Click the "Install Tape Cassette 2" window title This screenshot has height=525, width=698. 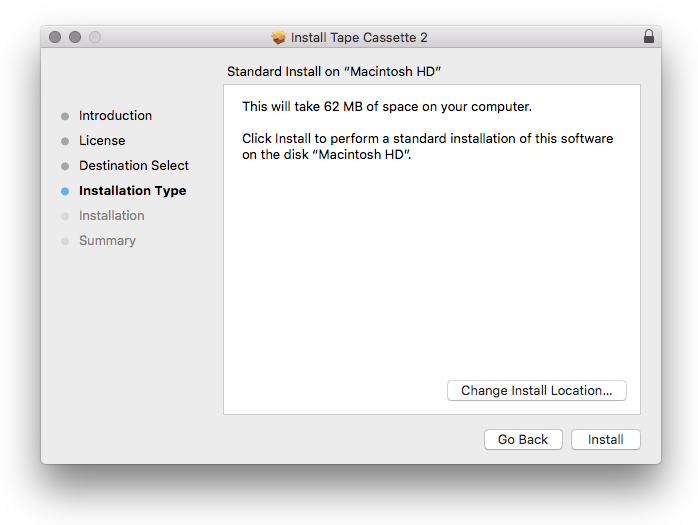click(359, 37)
